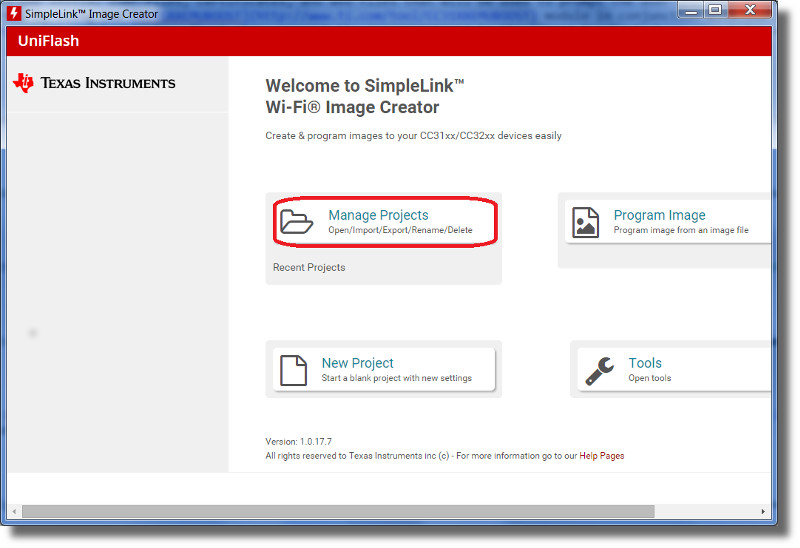Click the Recent Projects label

pyautogui.click(x=309, y=268)
